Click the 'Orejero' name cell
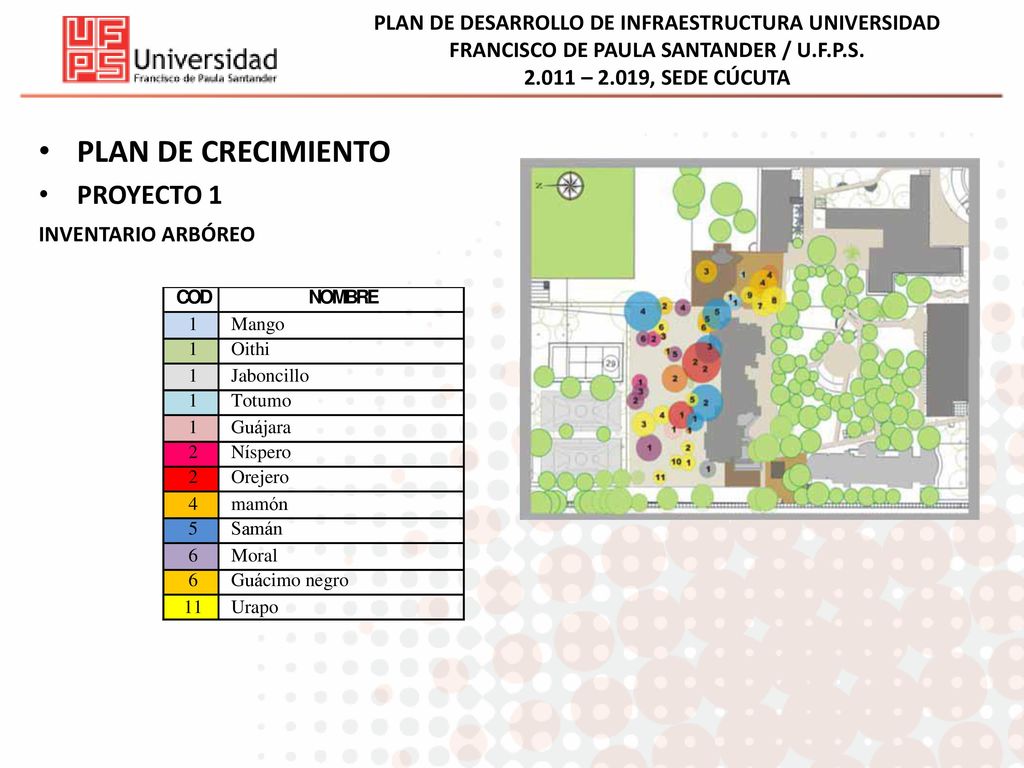The height and width of the screenshot is (768, 1024). [x=341, y=478]
